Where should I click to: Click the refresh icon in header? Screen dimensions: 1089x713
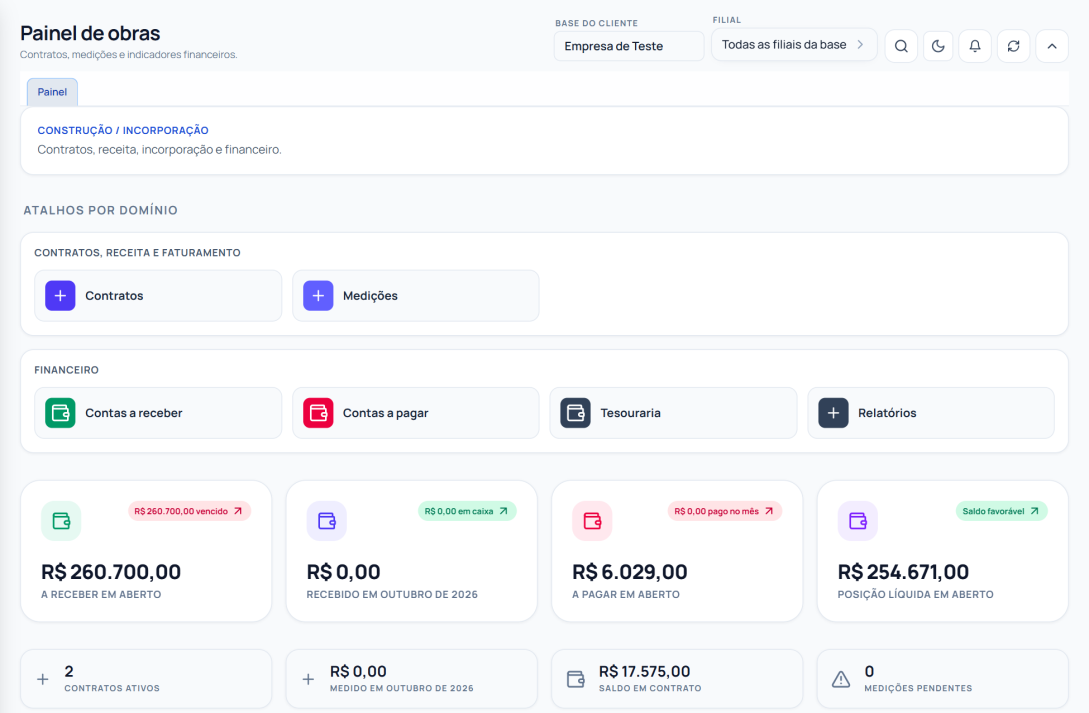(1013, 46)
